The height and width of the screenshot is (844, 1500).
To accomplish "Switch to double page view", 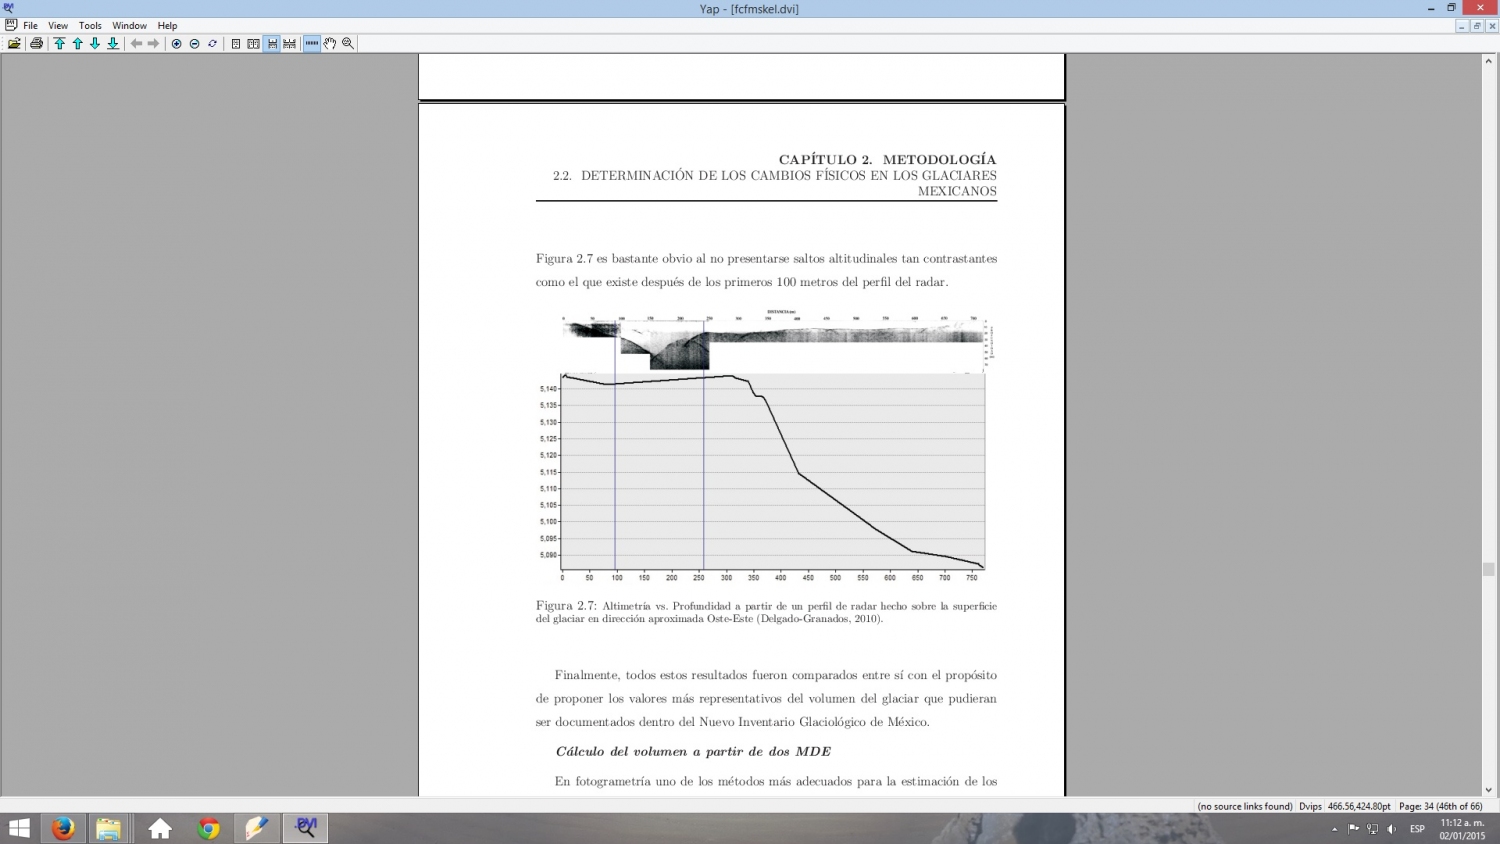I will point(254,44).
